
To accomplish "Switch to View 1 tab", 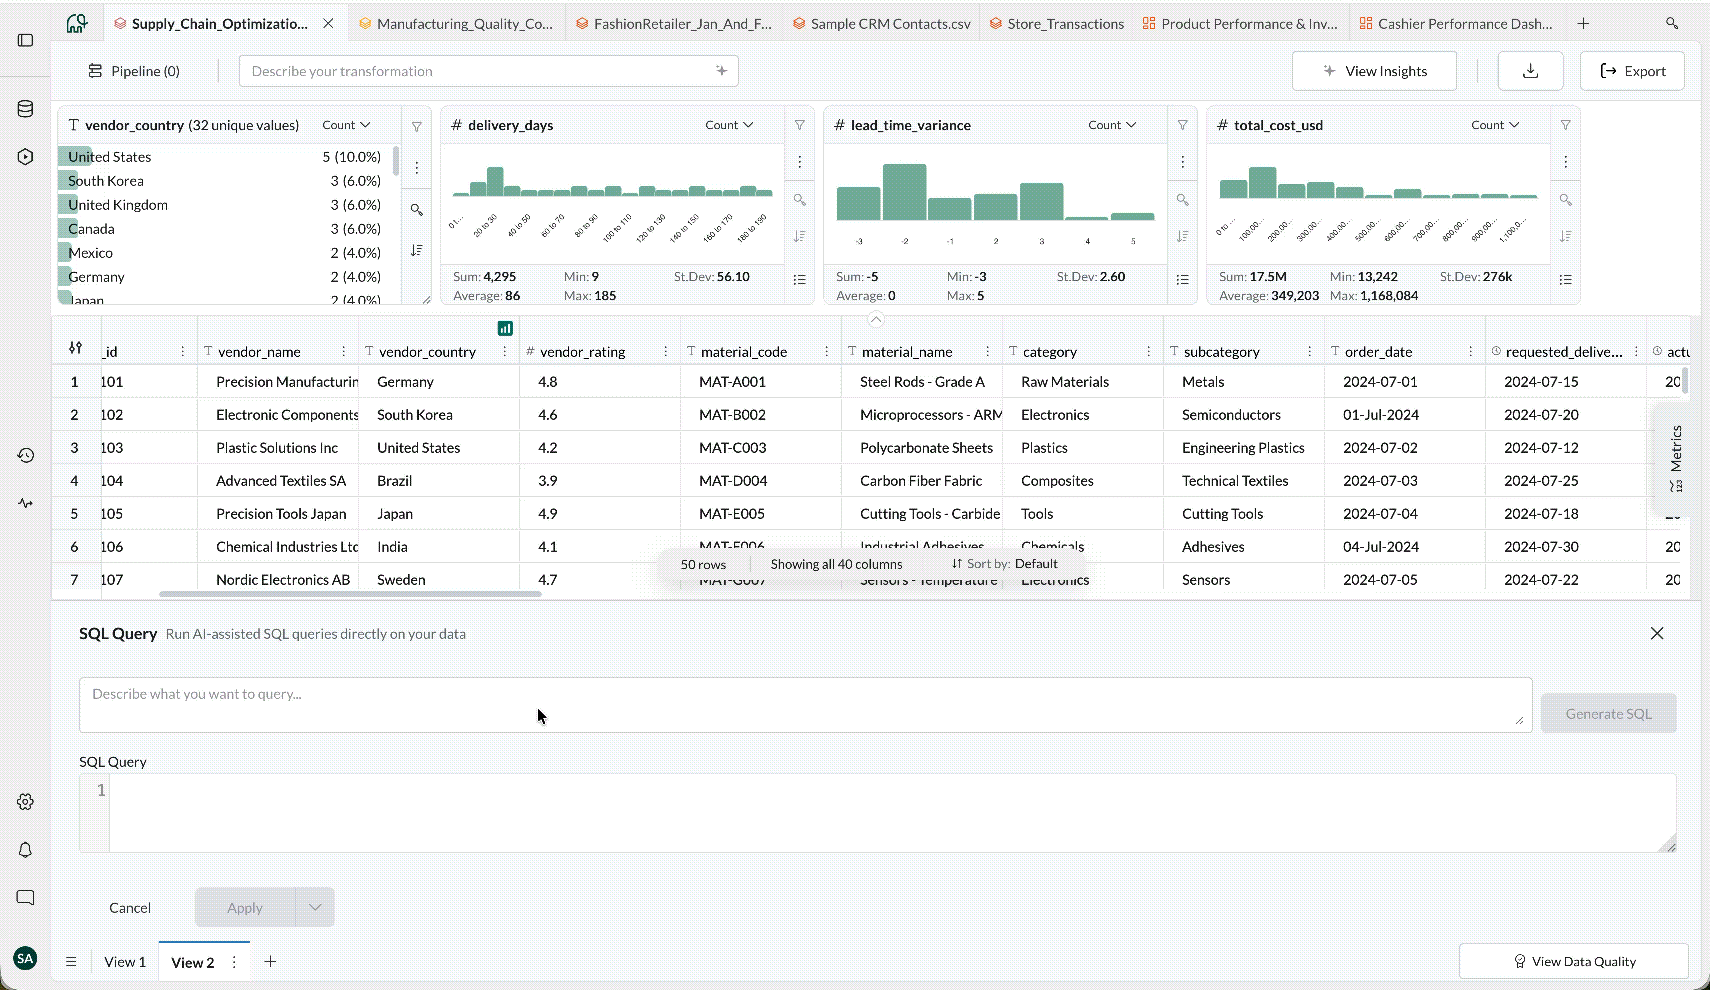I will coord(125,962).
